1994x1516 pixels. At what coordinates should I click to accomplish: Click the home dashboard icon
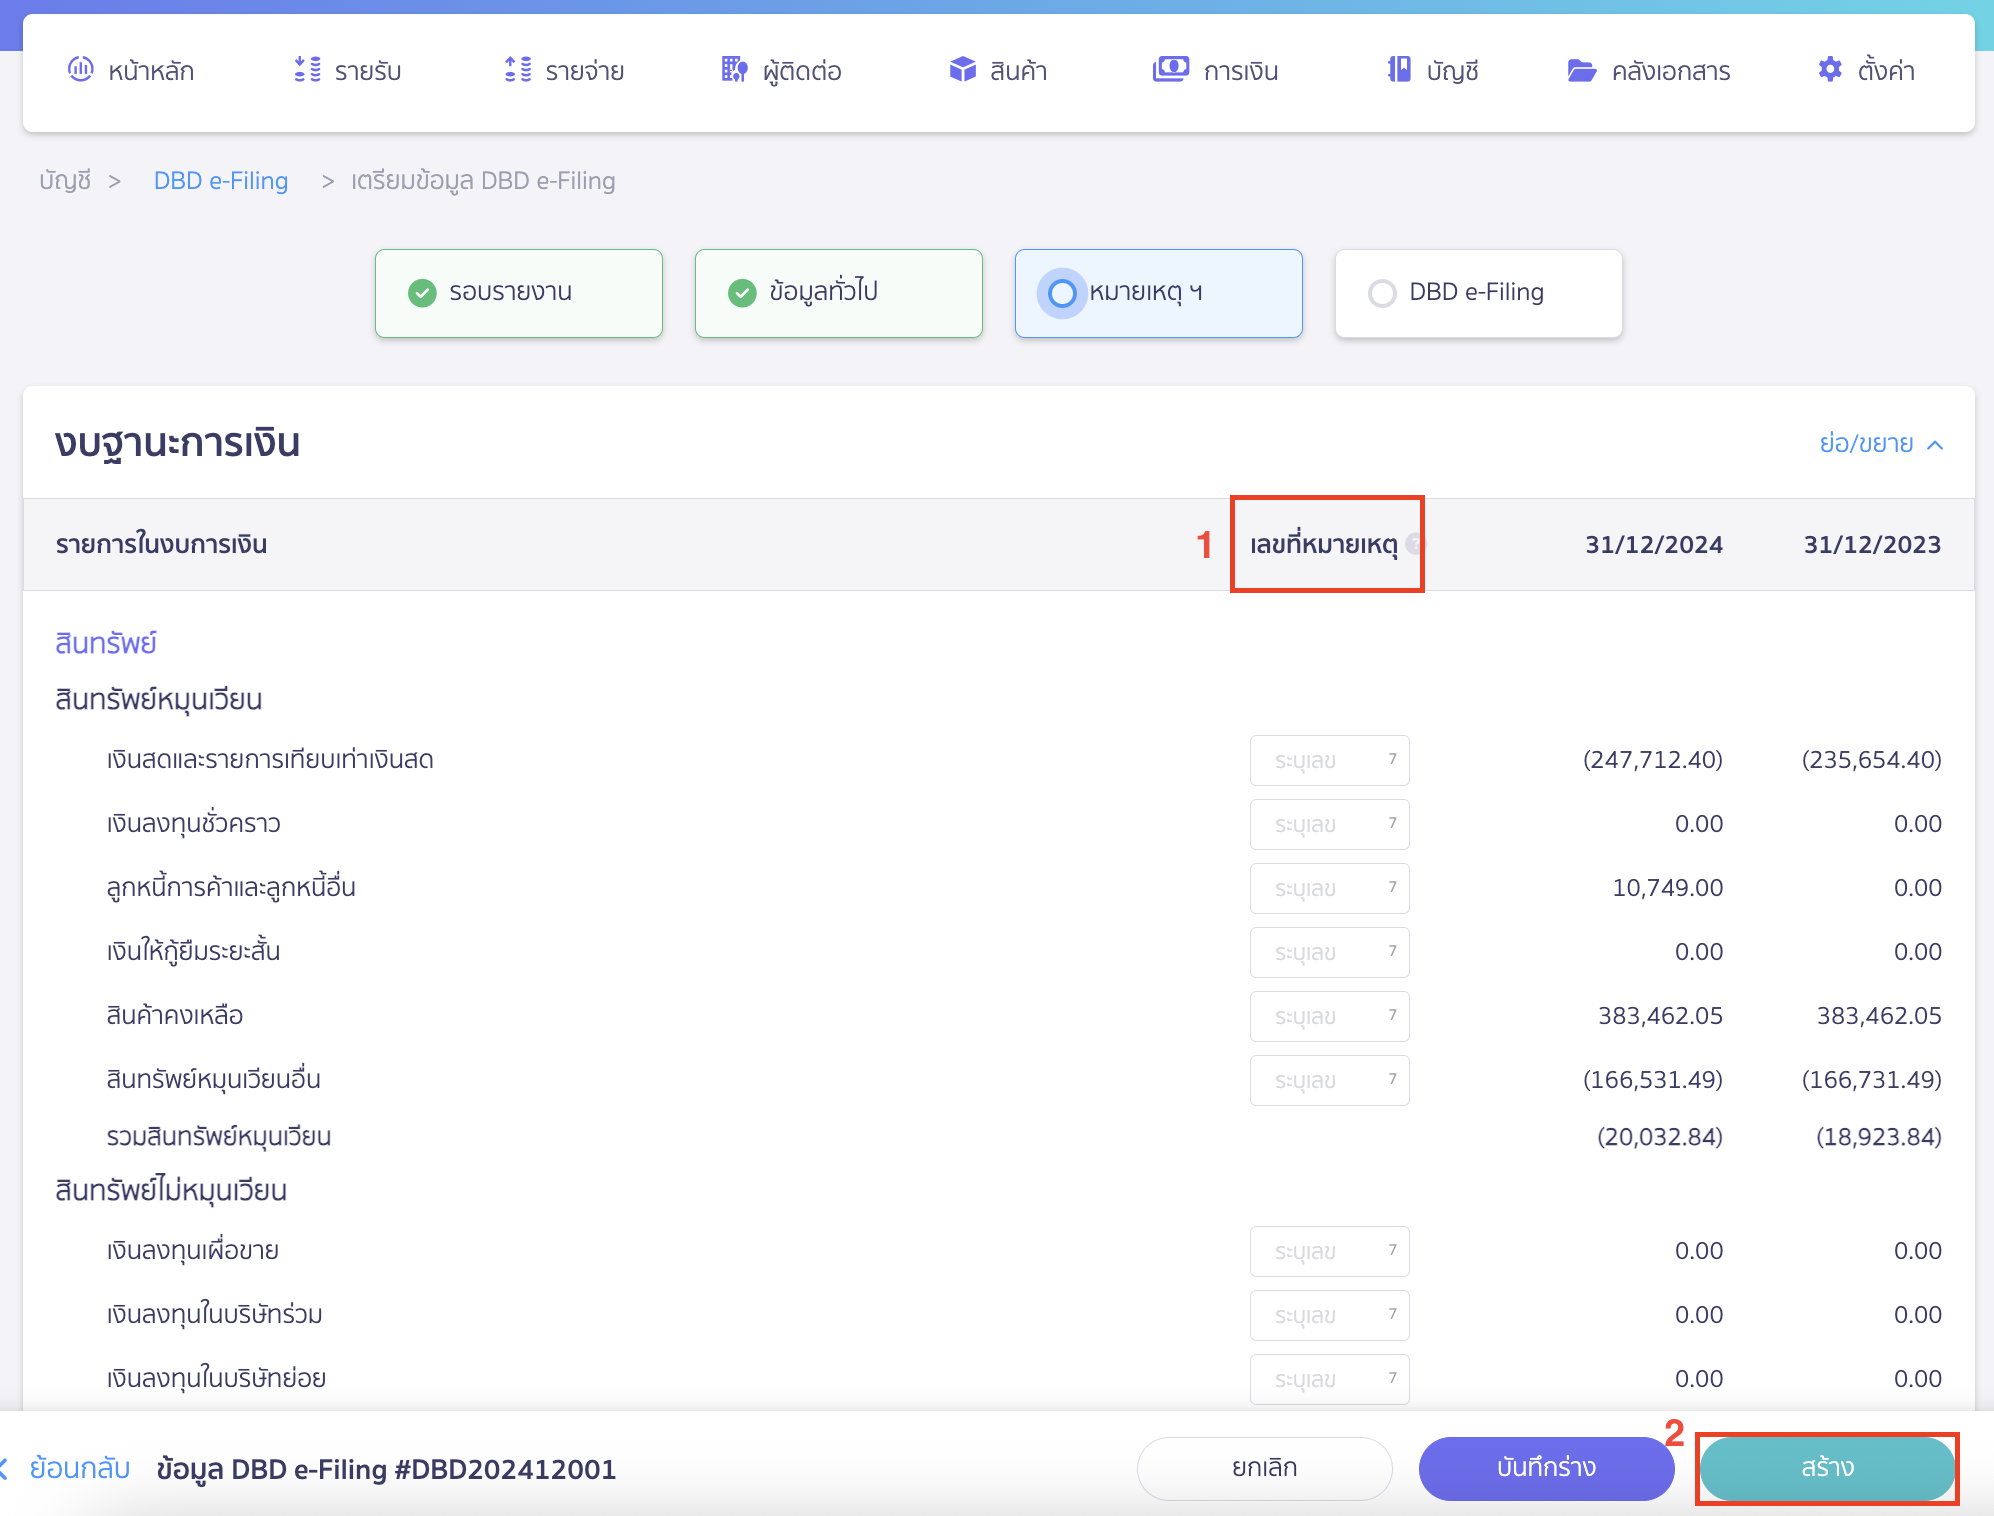point(80,69)
